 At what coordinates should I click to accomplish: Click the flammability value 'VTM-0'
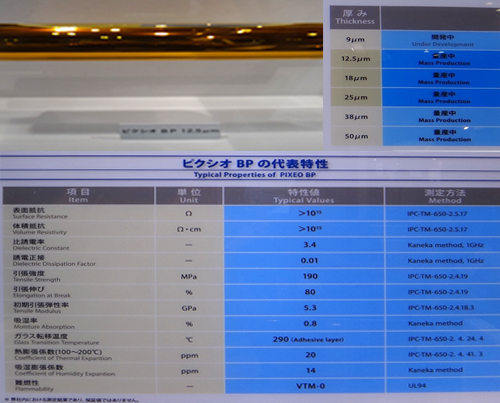[310, 386]
